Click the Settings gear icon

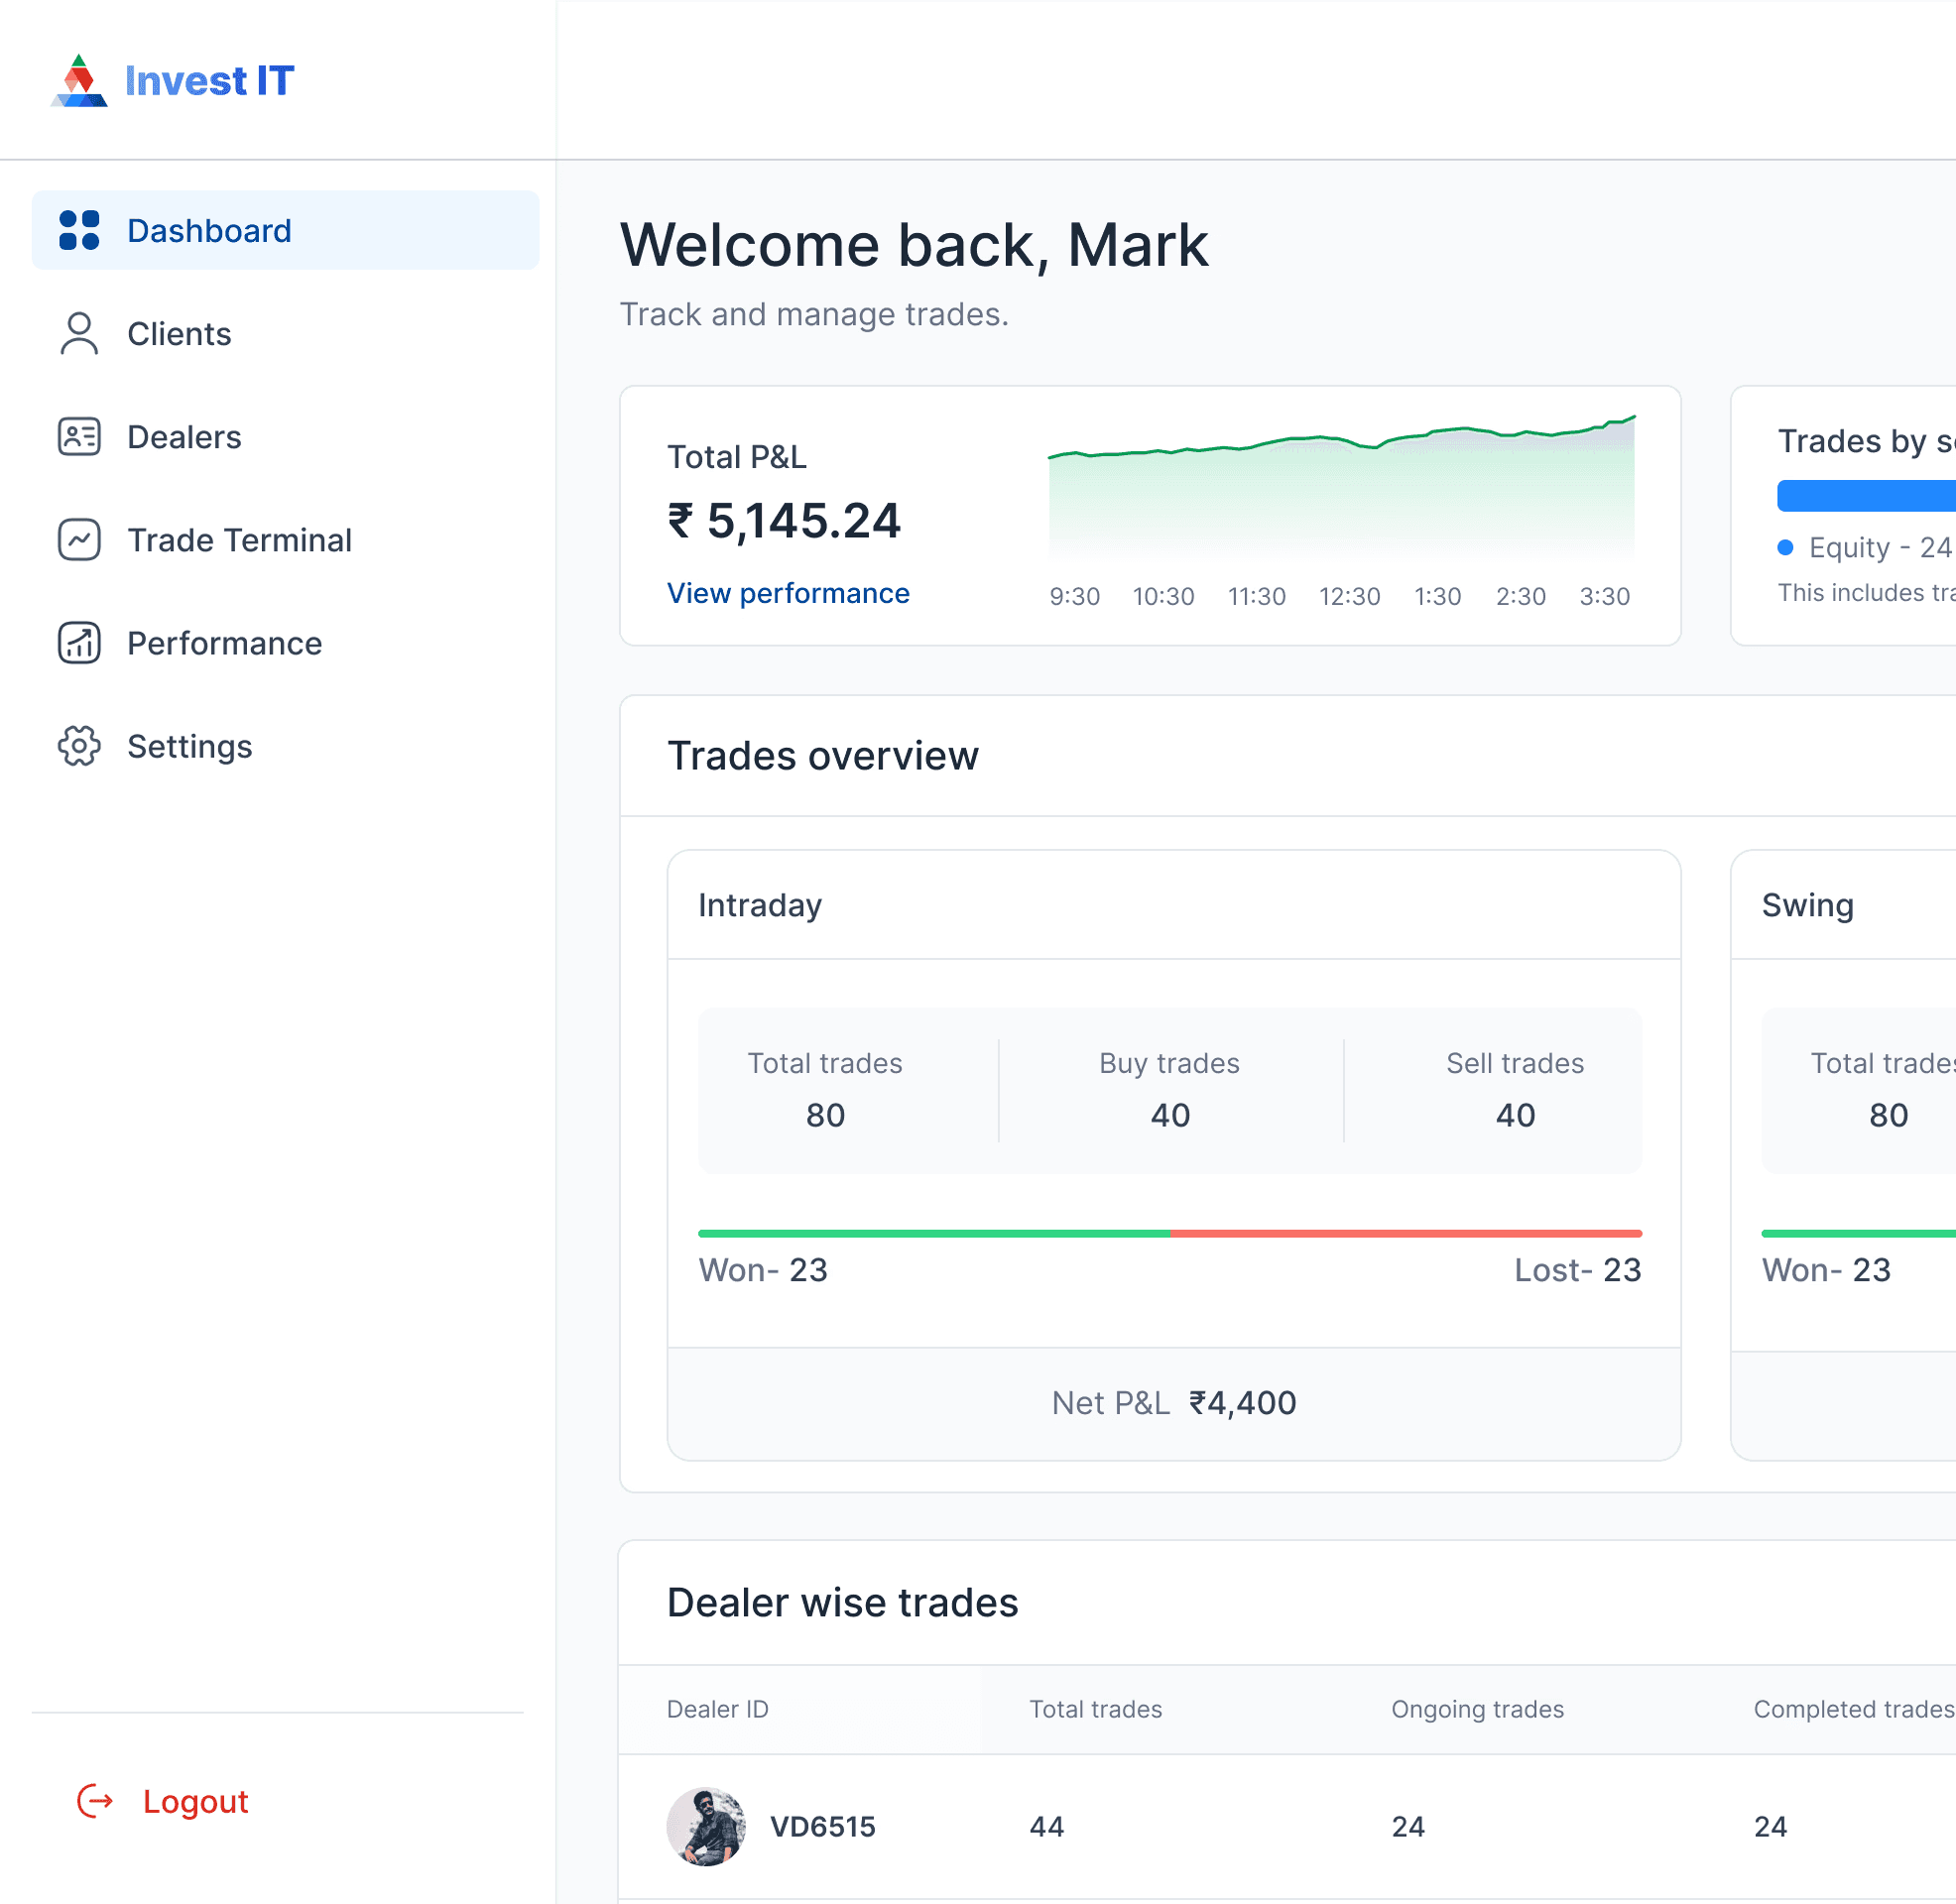[x=79, y=746]
